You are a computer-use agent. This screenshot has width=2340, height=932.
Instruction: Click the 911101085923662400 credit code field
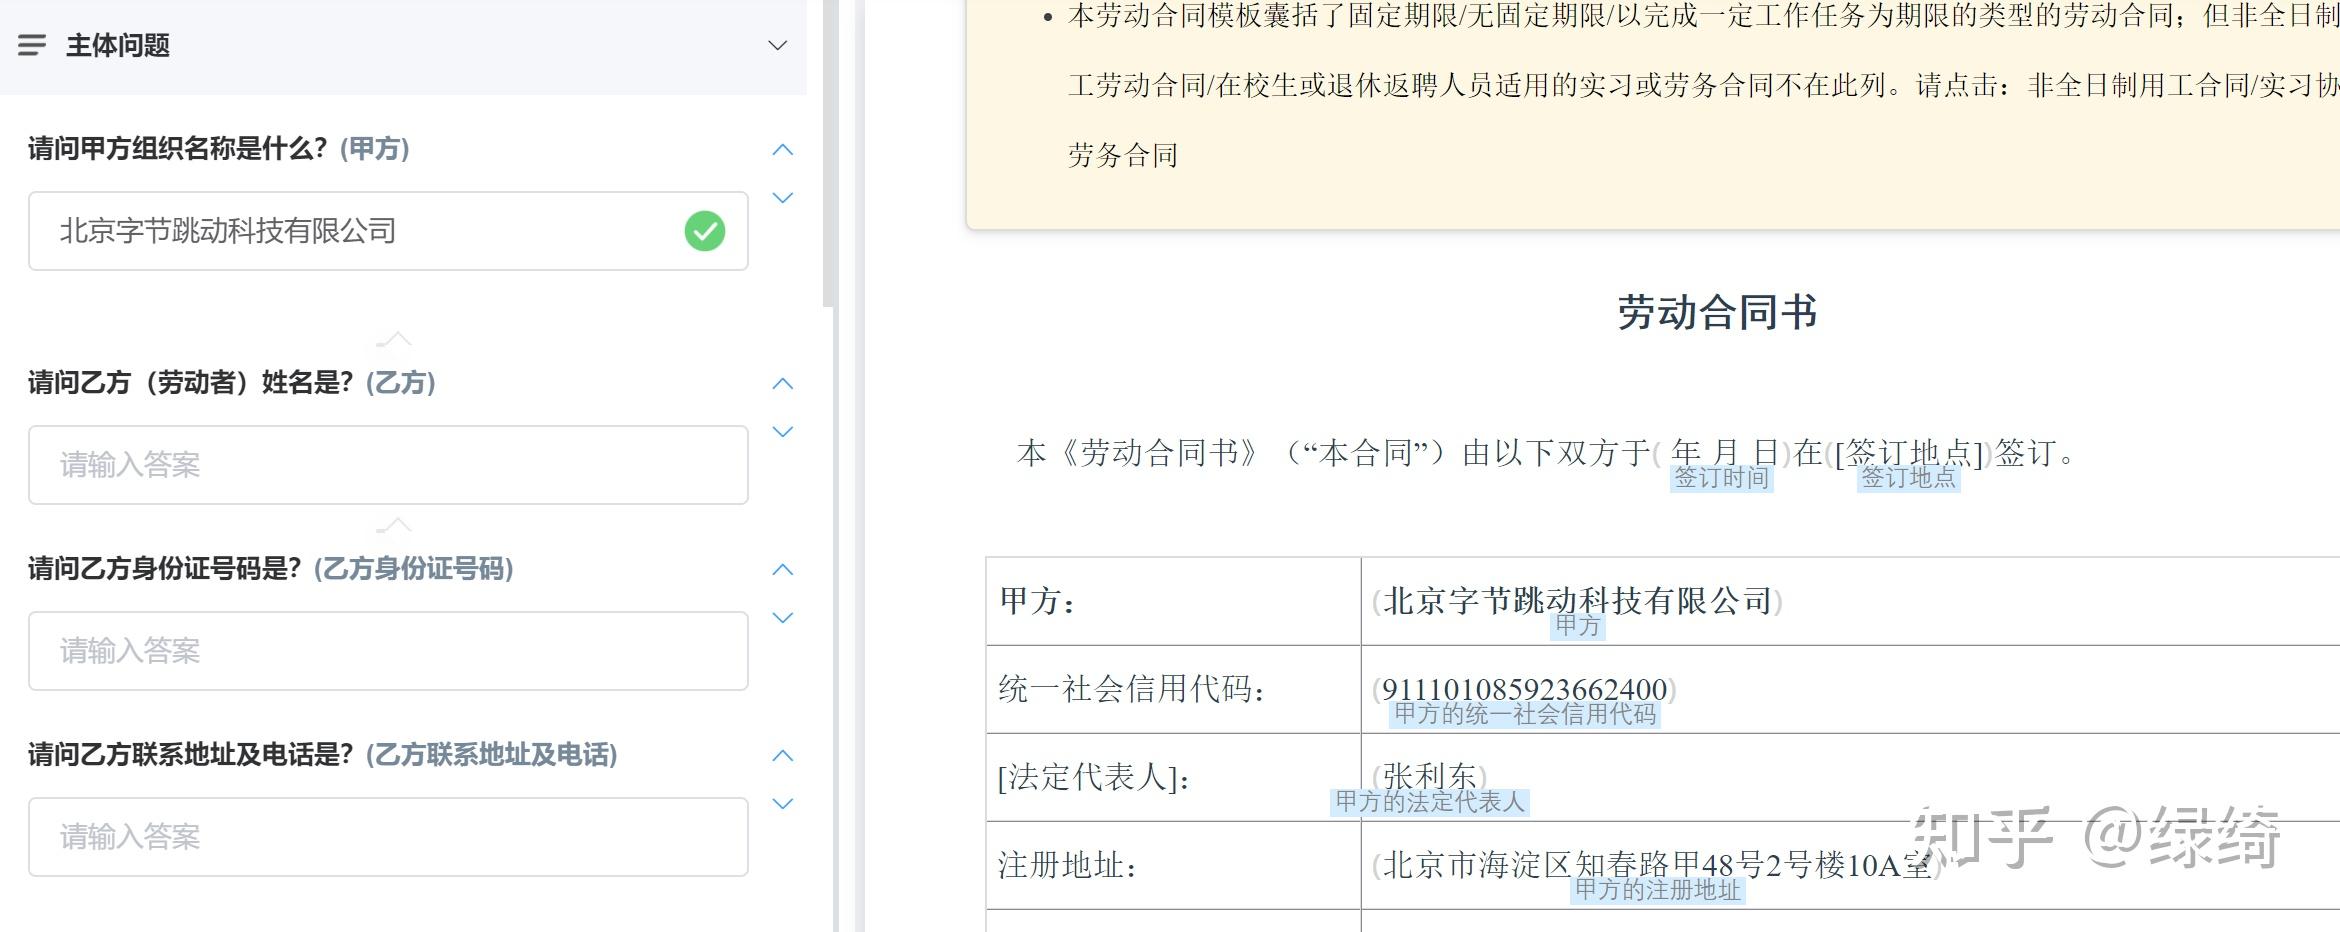tap(1524, 689)
